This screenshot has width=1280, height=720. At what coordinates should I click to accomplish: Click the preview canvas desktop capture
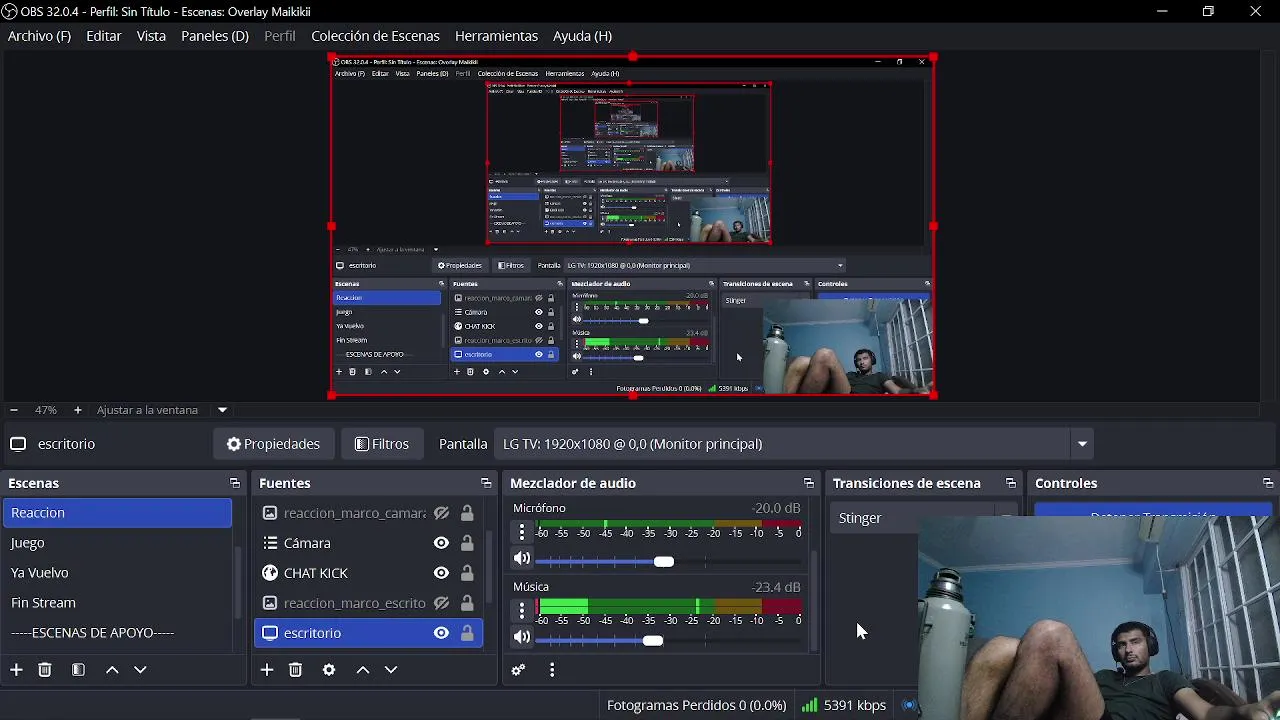click(633, 227)
